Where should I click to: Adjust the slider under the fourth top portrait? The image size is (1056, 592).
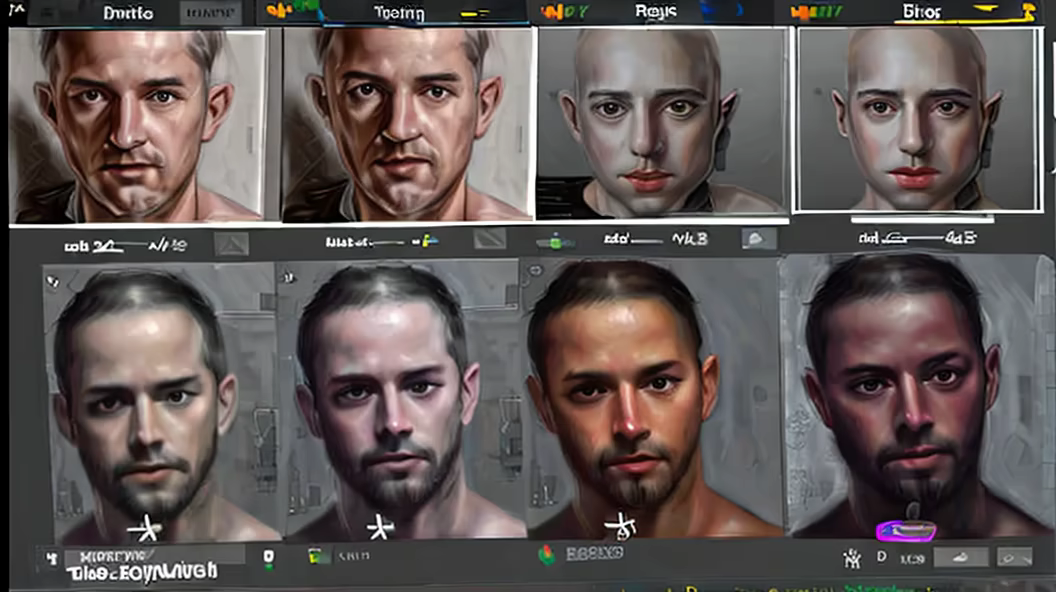click(916, 239)
